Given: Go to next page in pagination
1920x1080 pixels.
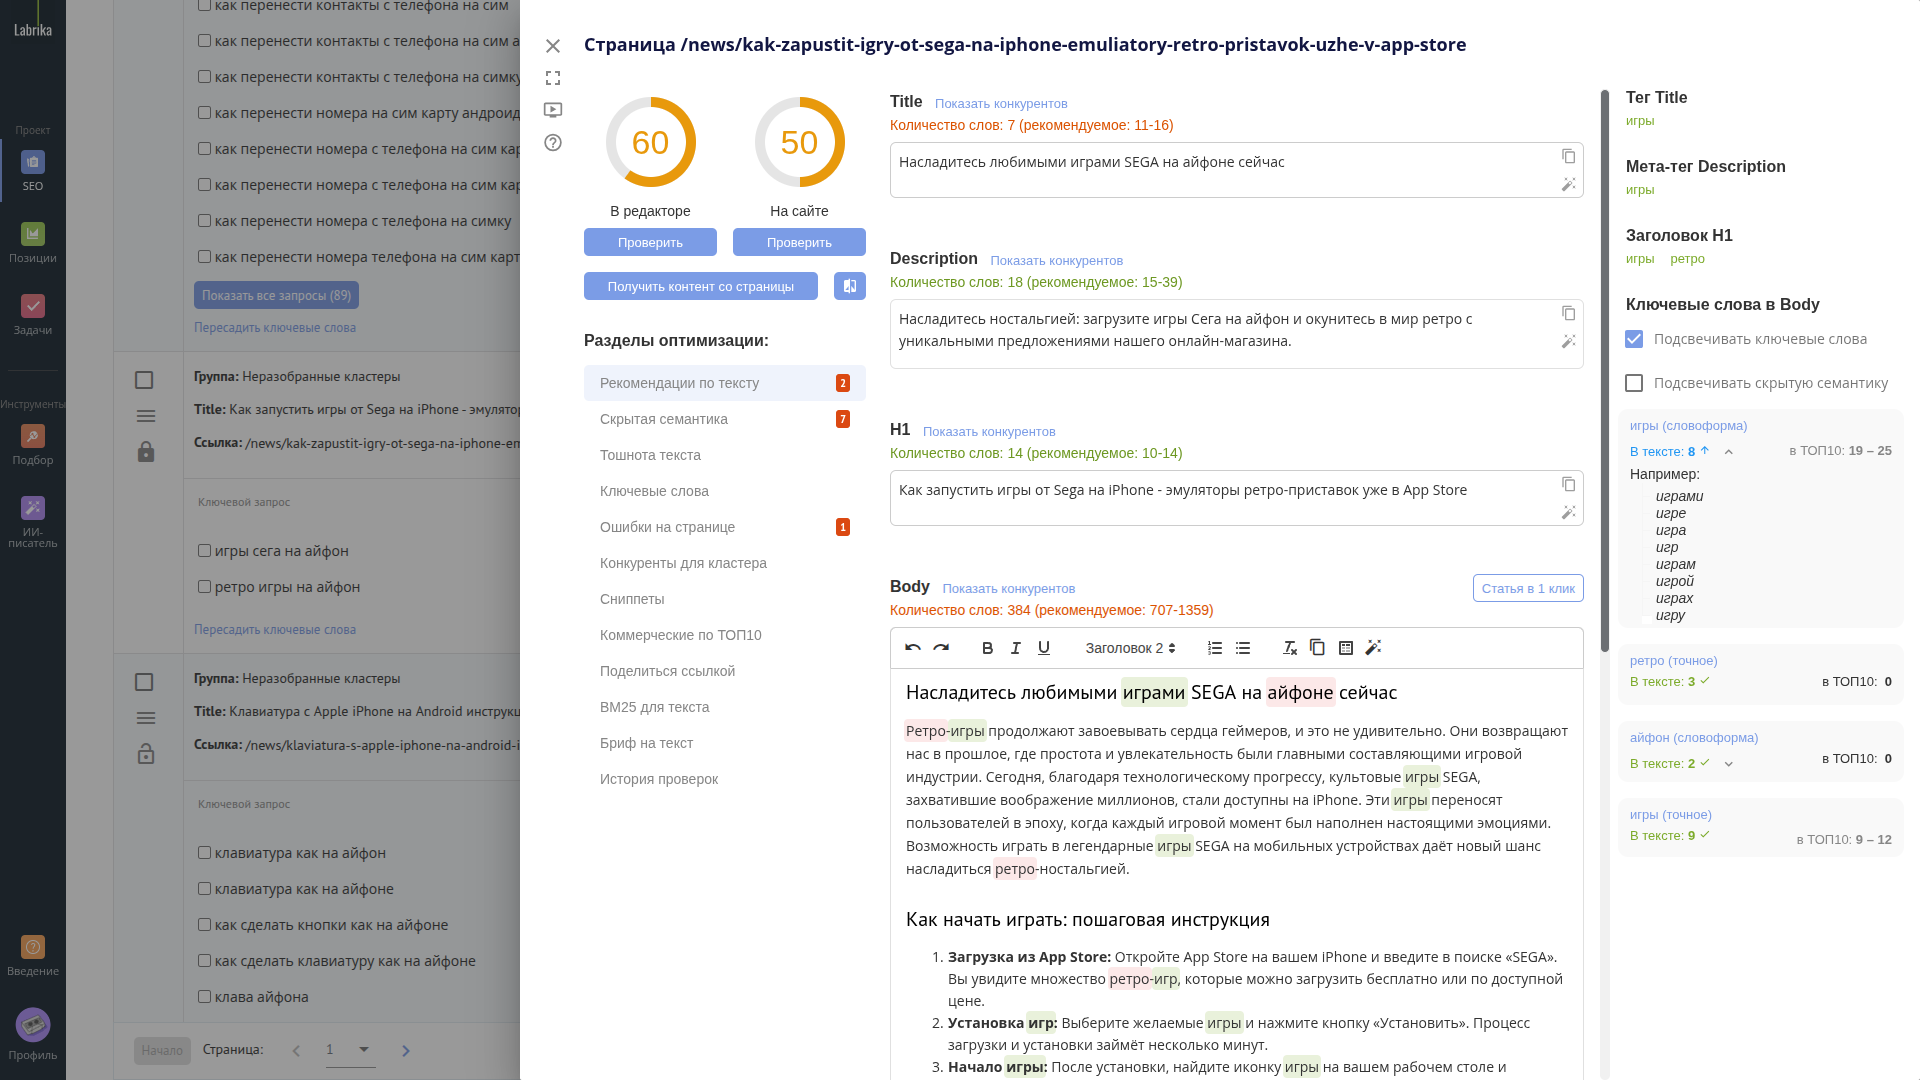Looking at the screenshot, I should coord(405,1051).
